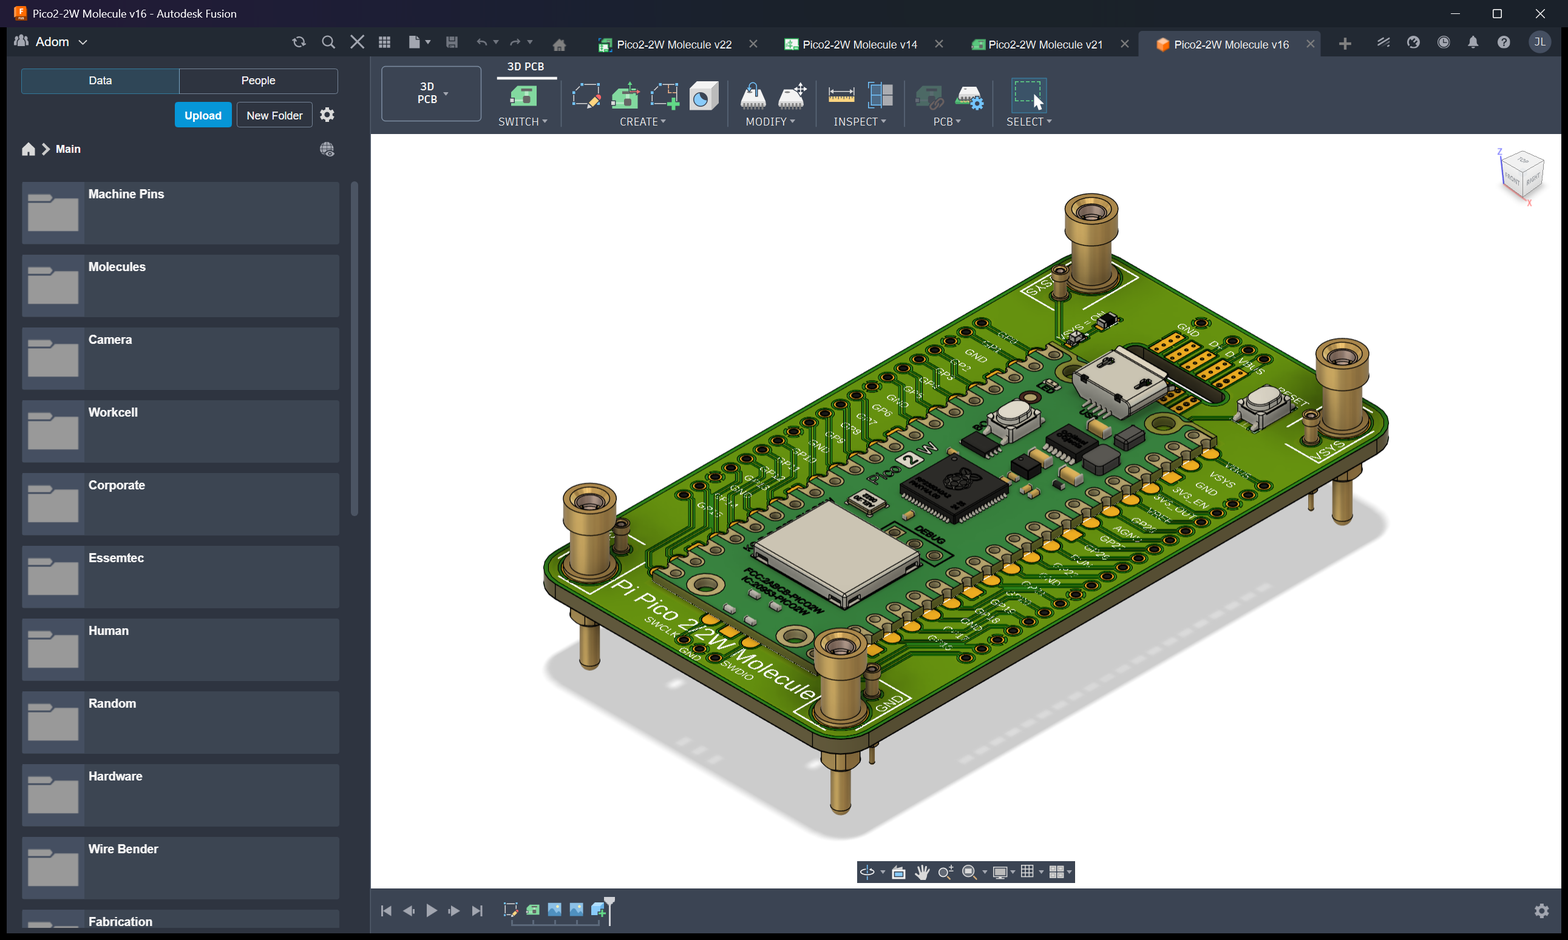This screenshot has height=940, width=1568.
Task: Click the Grid and Snaps icon
Action: (1027, 872)
